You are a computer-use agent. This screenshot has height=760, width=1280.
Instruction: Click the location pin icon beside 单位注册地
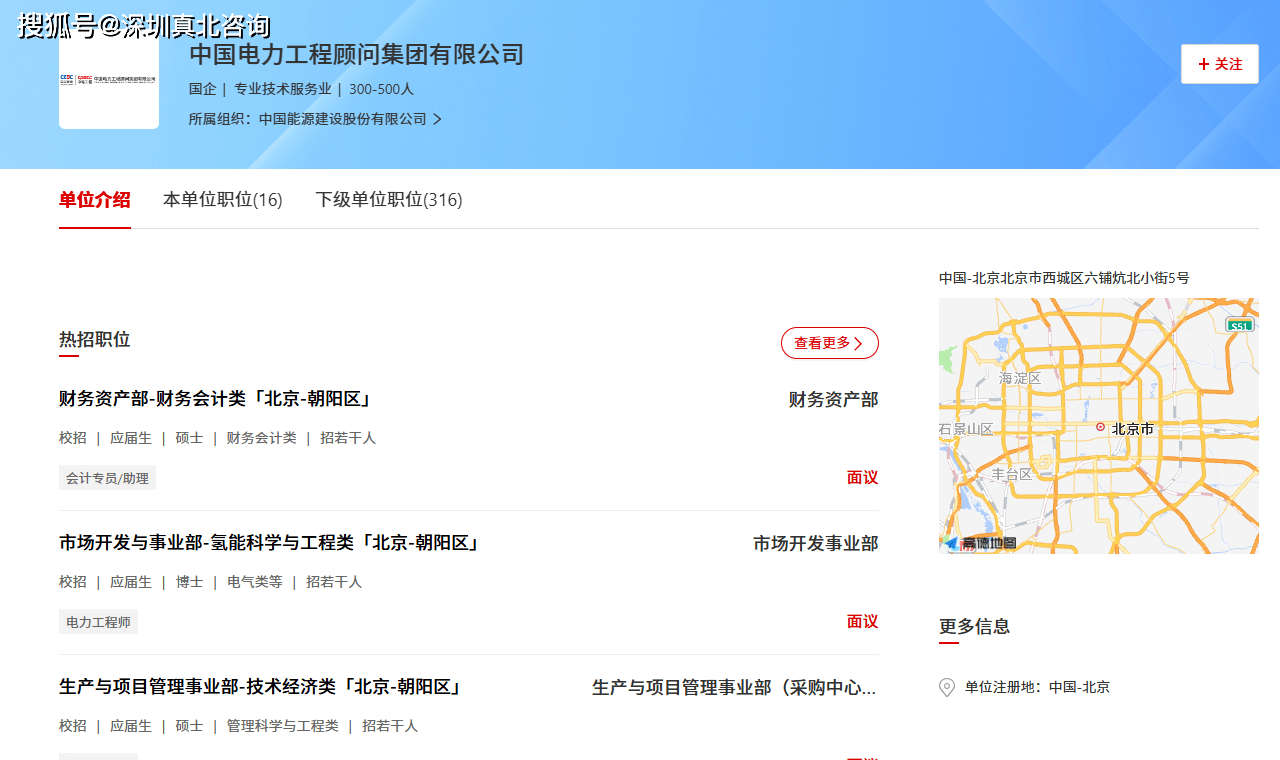point(947,687)
